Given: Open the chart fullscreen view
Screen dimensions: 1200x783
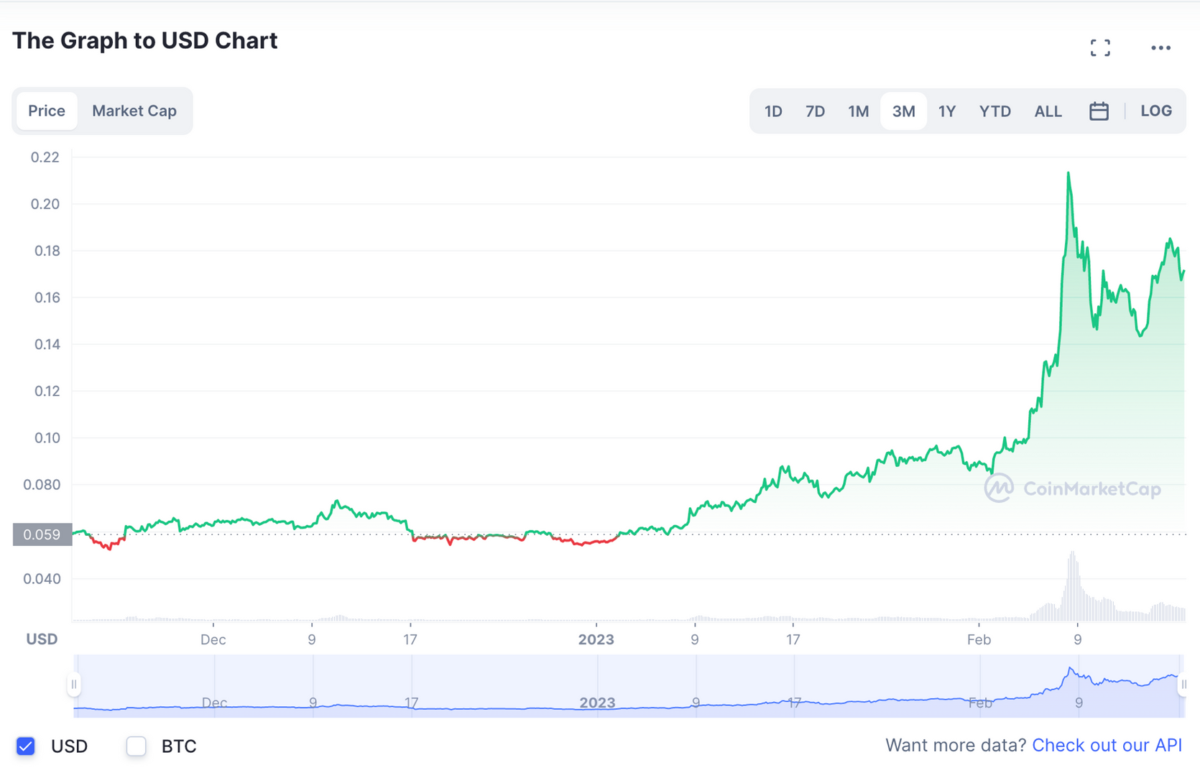Looking at the screenshot, I should (x=1100, y=47).
